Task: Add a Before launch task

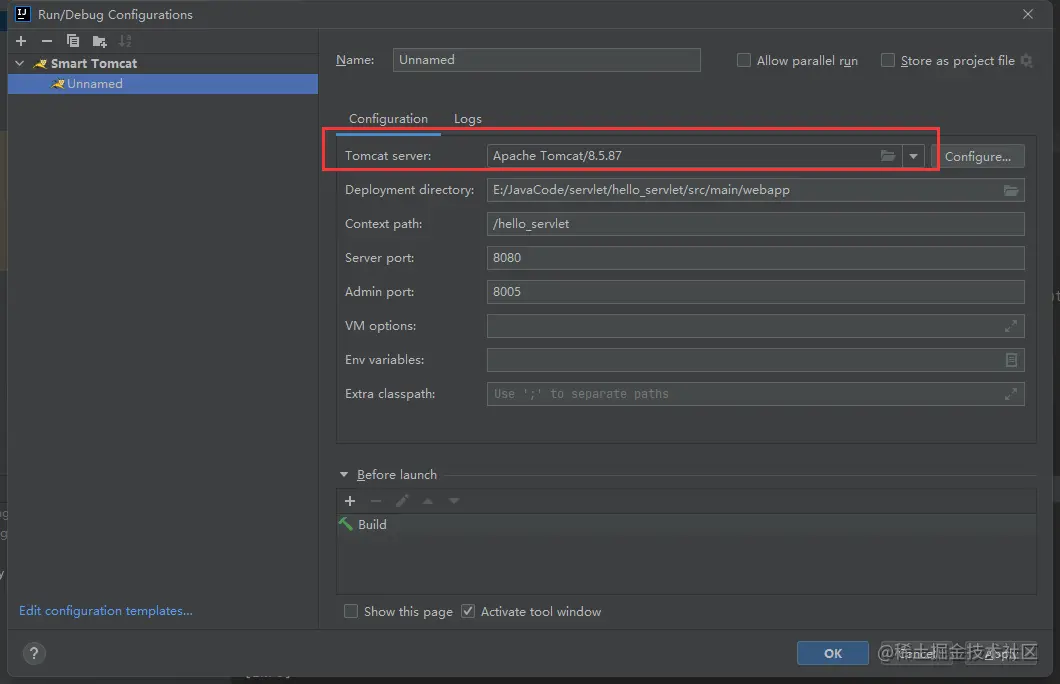Action: (350, 501)
